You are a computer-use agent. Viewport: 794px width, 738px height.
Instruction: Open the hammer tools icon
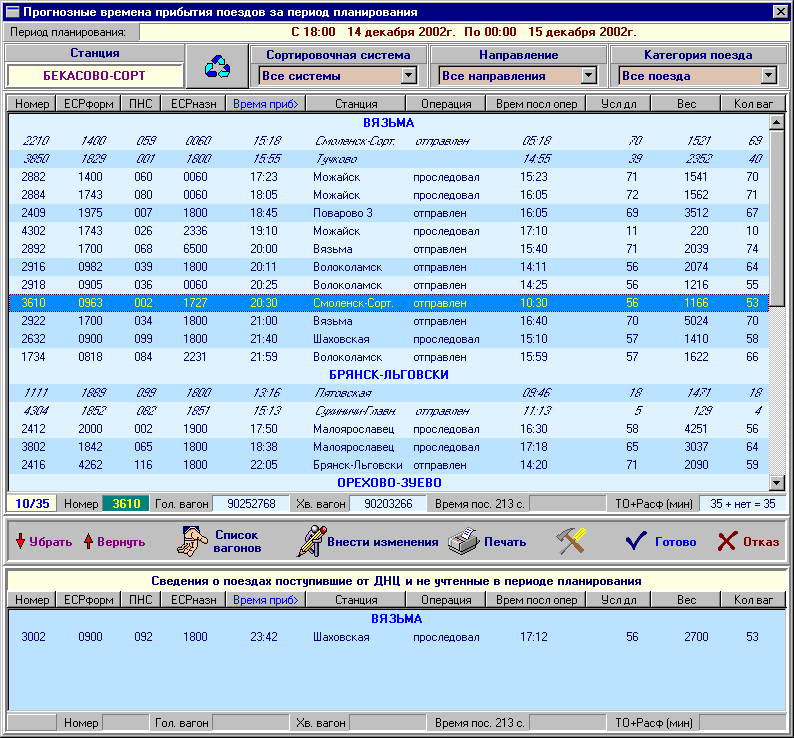pos(571,541)
